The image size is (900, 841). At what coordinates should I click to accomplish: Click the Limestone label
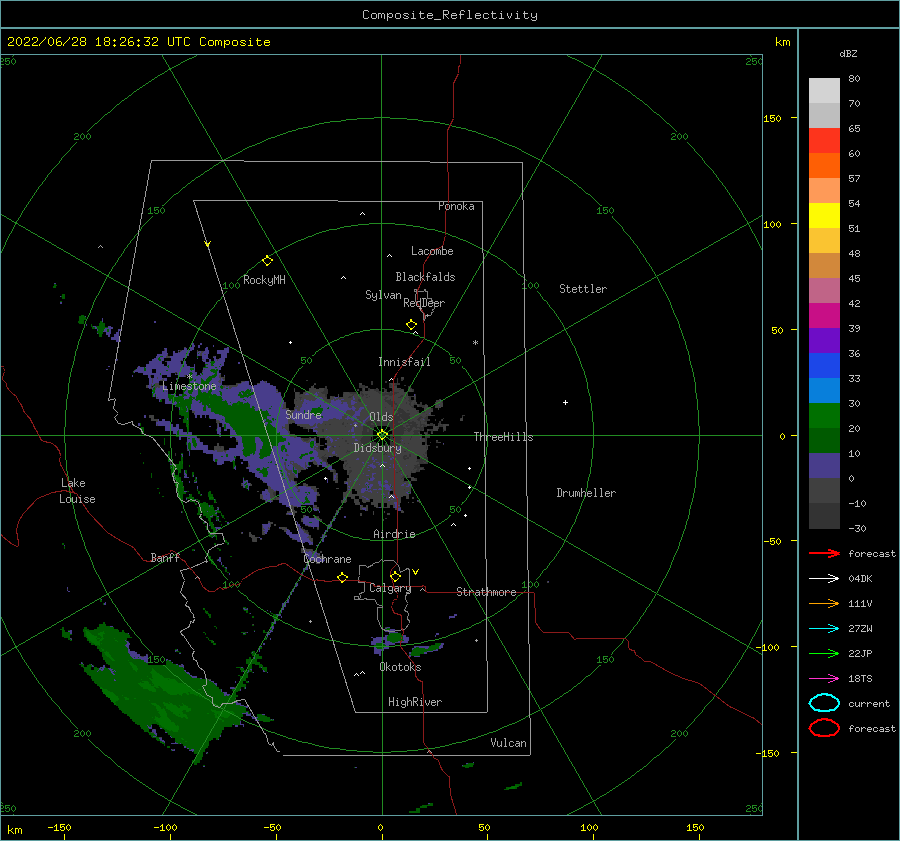[189, 386]
